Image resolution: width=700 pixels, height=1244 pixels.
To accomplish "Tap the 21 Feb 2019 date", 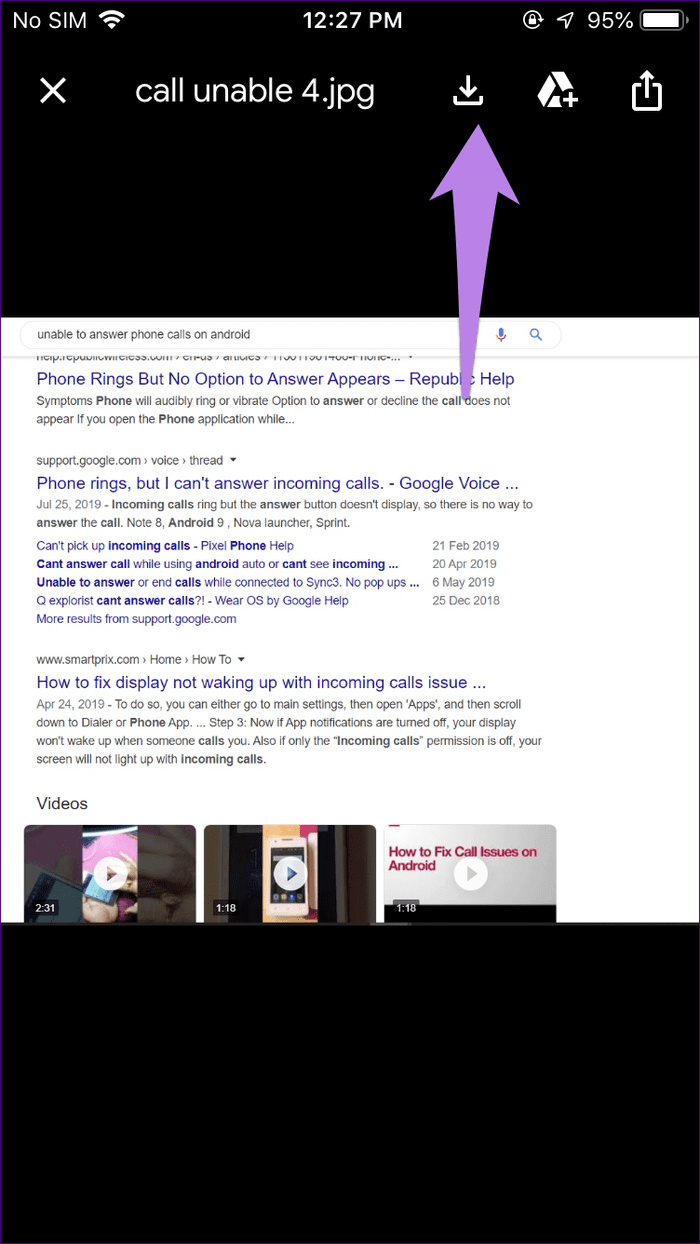I will click(466, 546).
